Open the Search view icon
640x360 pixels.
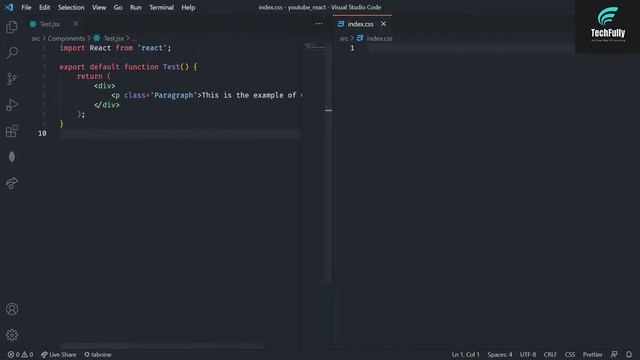pyautogui.click(x=12, y=53)
